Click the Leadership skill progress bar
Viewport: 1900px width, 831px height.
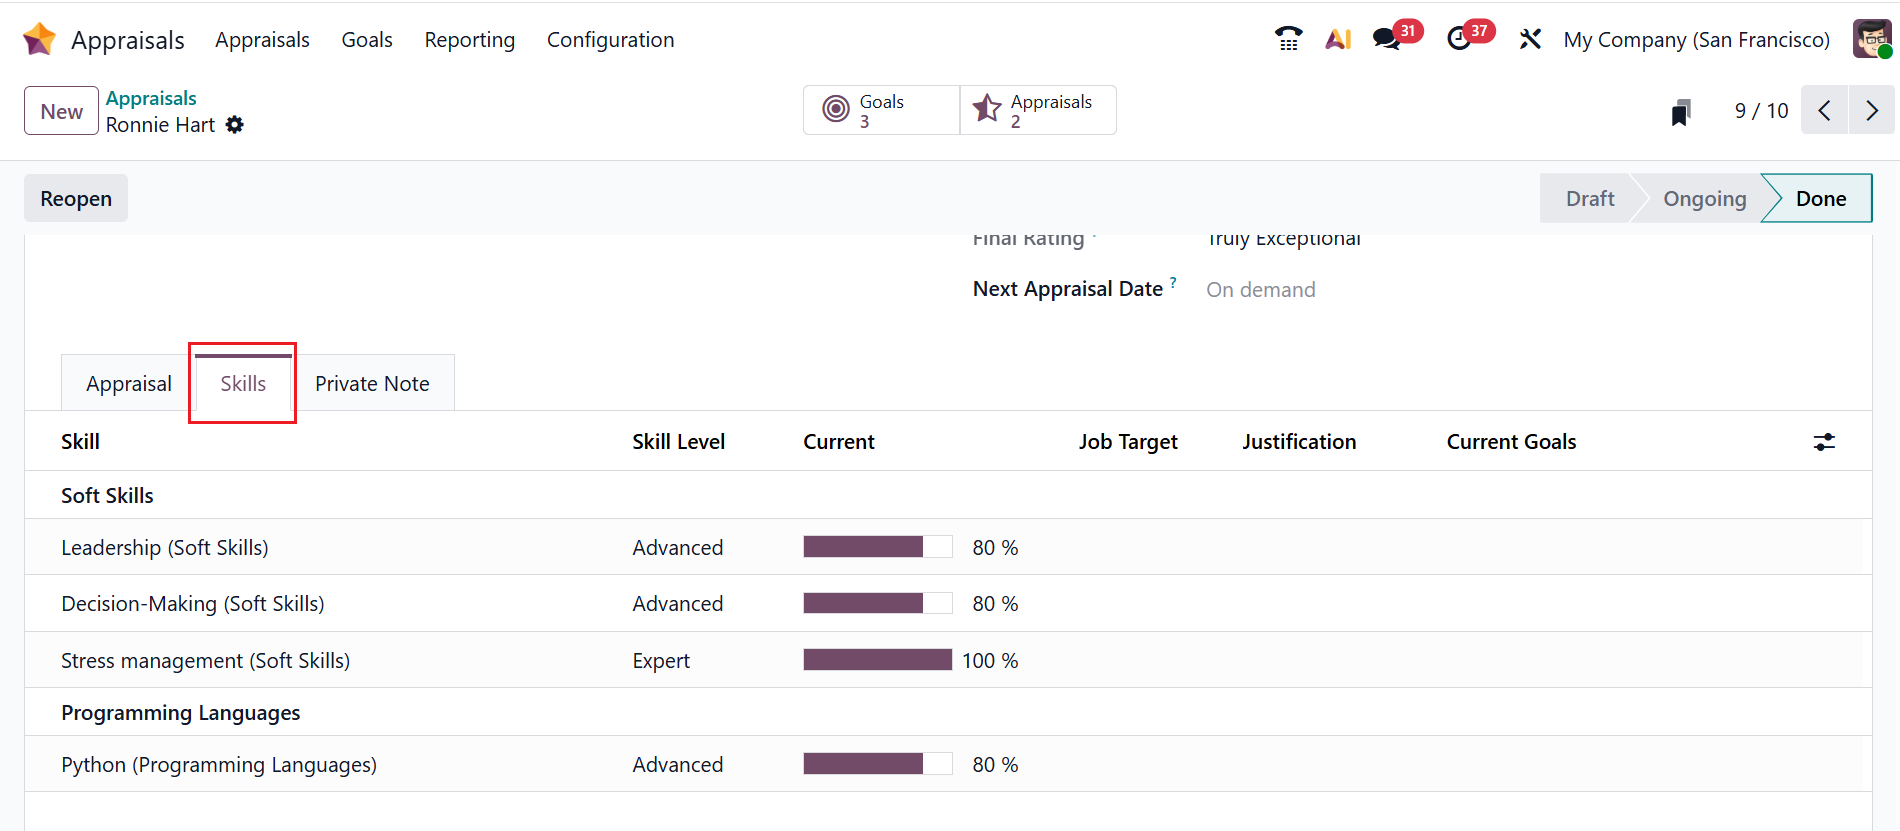877,547
